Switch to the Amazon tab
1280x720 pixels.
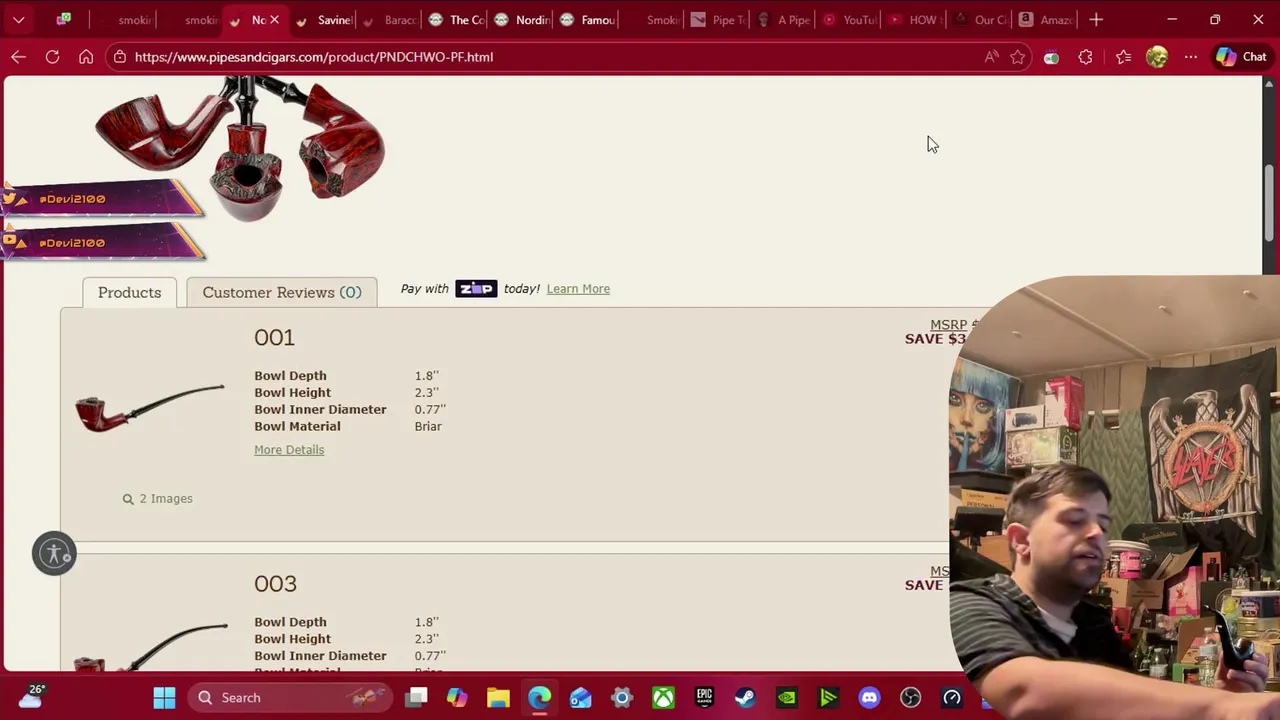(1046, 20)
